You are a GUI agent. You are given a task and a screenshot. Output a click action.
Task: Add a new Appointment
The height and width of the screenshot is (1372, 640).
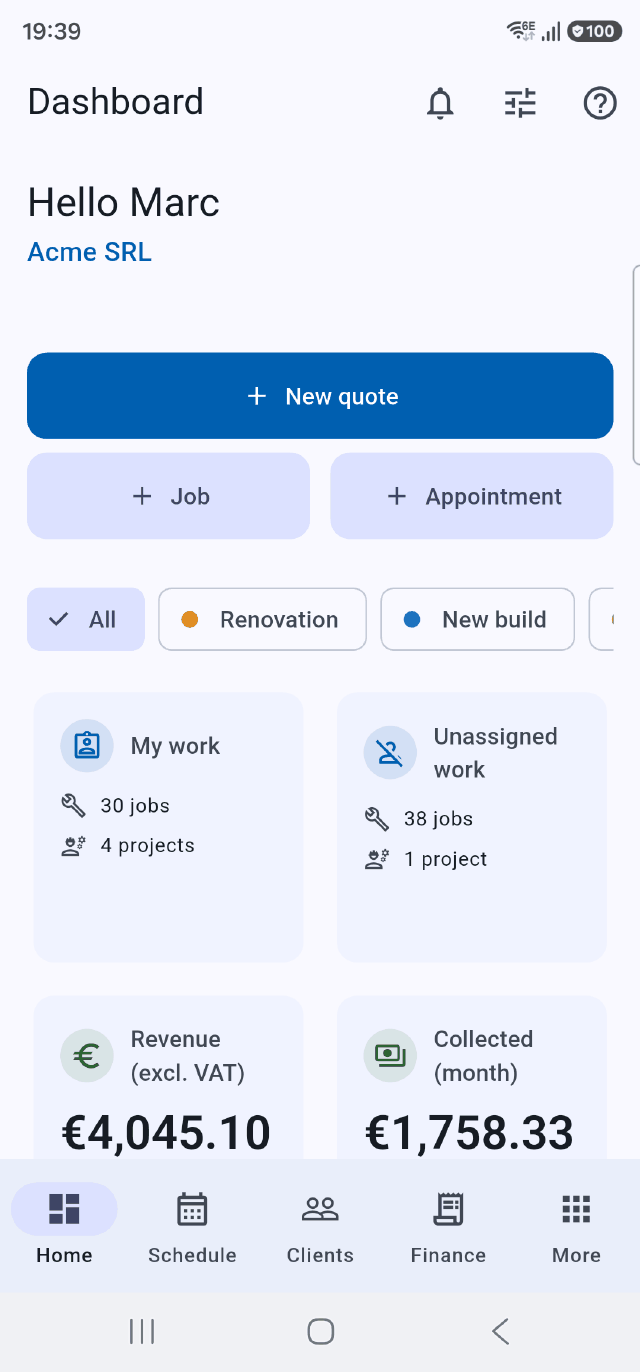[x=472, y=496]
